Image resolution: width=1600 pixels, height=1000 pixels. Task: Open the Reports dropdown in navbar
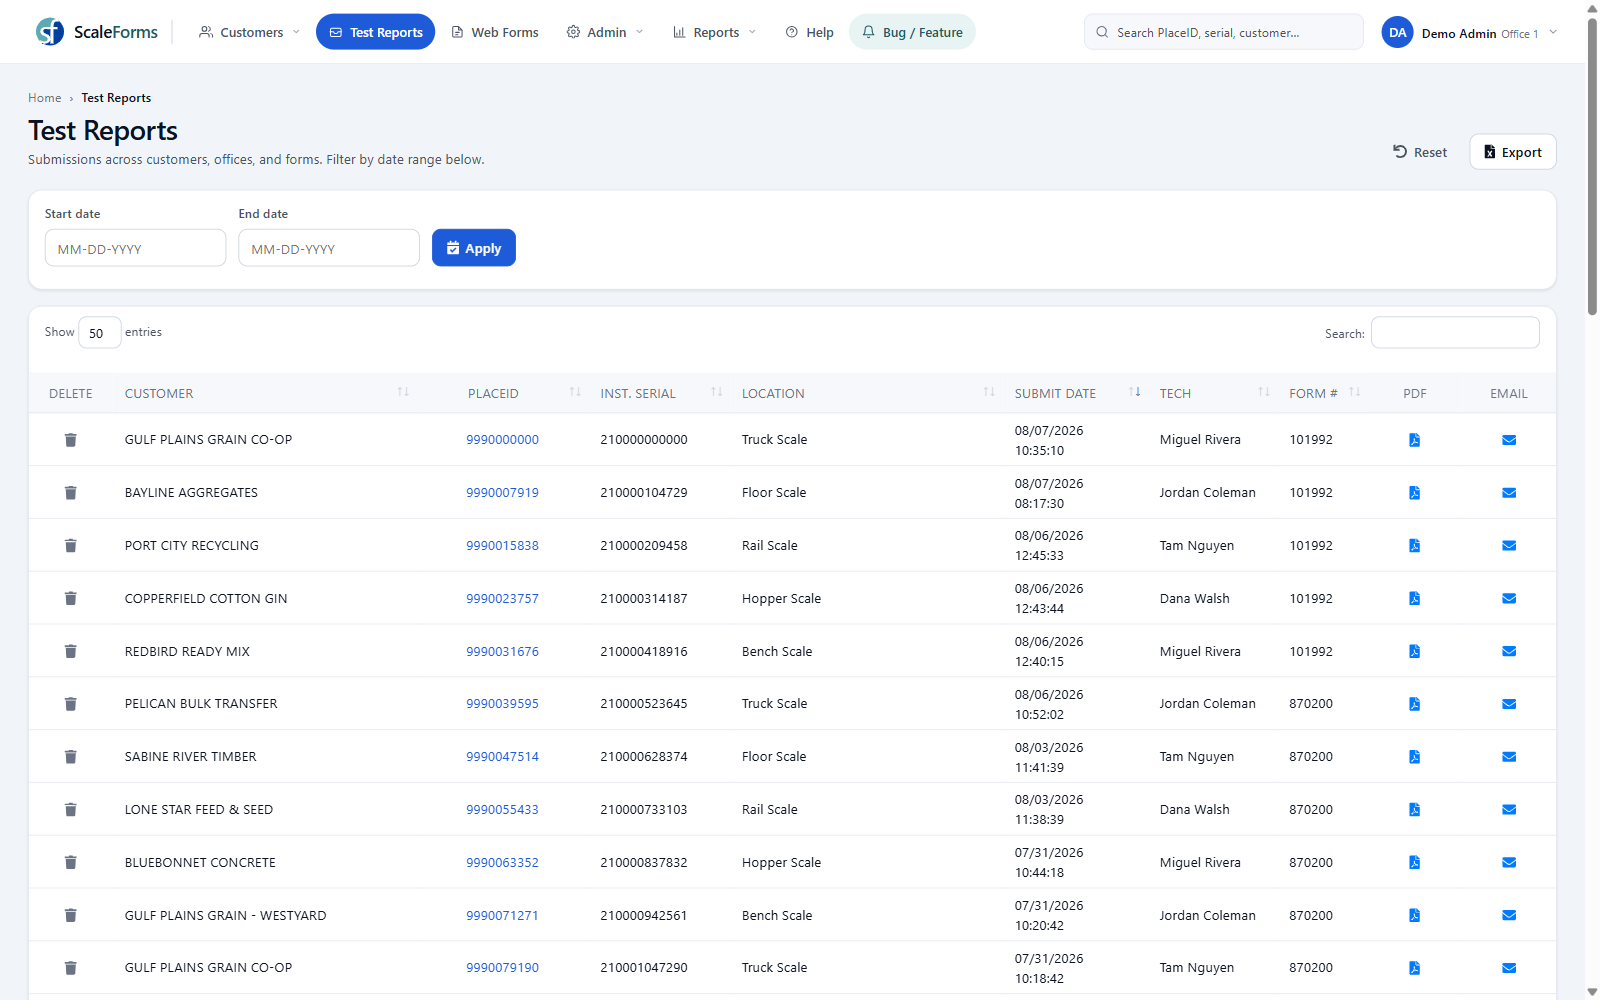point(715,32)
